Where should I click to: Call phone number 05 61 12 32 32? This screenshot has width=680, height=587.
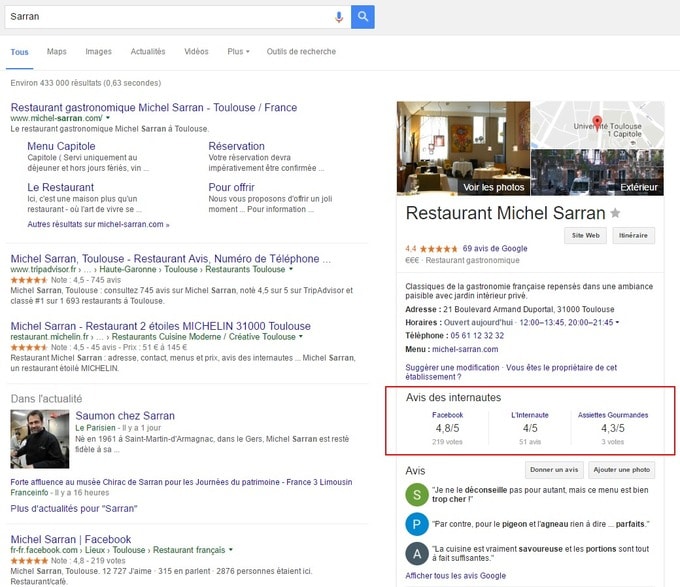coord(477,336)
